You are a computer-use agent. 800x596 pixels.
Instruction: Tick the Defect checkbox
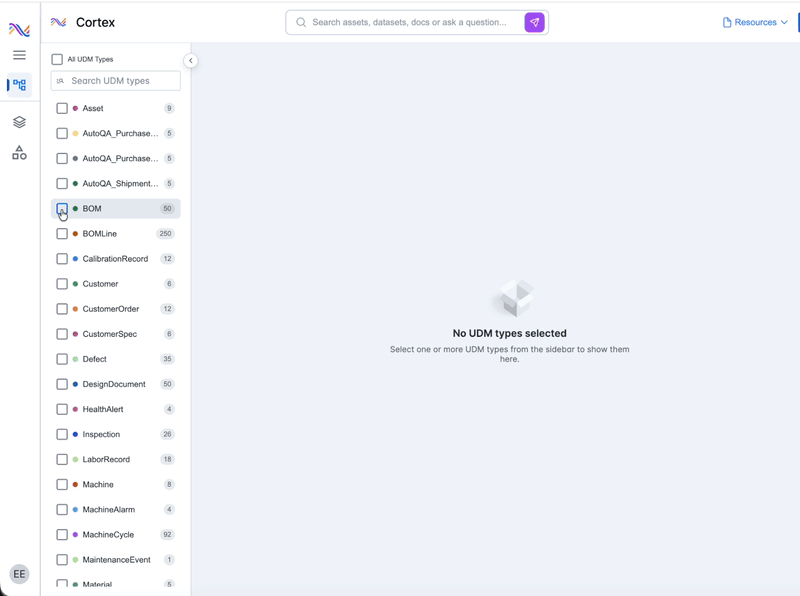click(62, 359)
